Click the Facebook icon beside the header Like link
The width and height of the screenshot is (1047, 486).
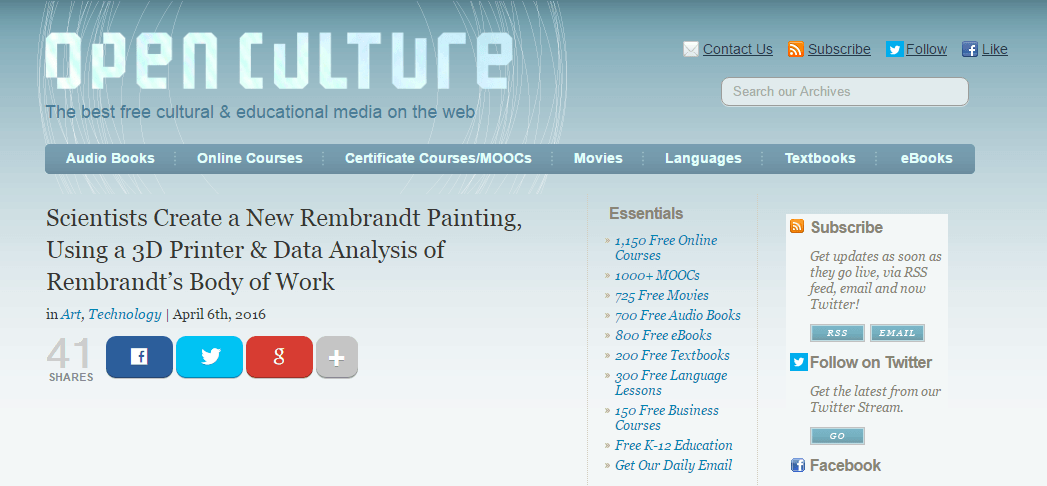[x=970, y=49]
